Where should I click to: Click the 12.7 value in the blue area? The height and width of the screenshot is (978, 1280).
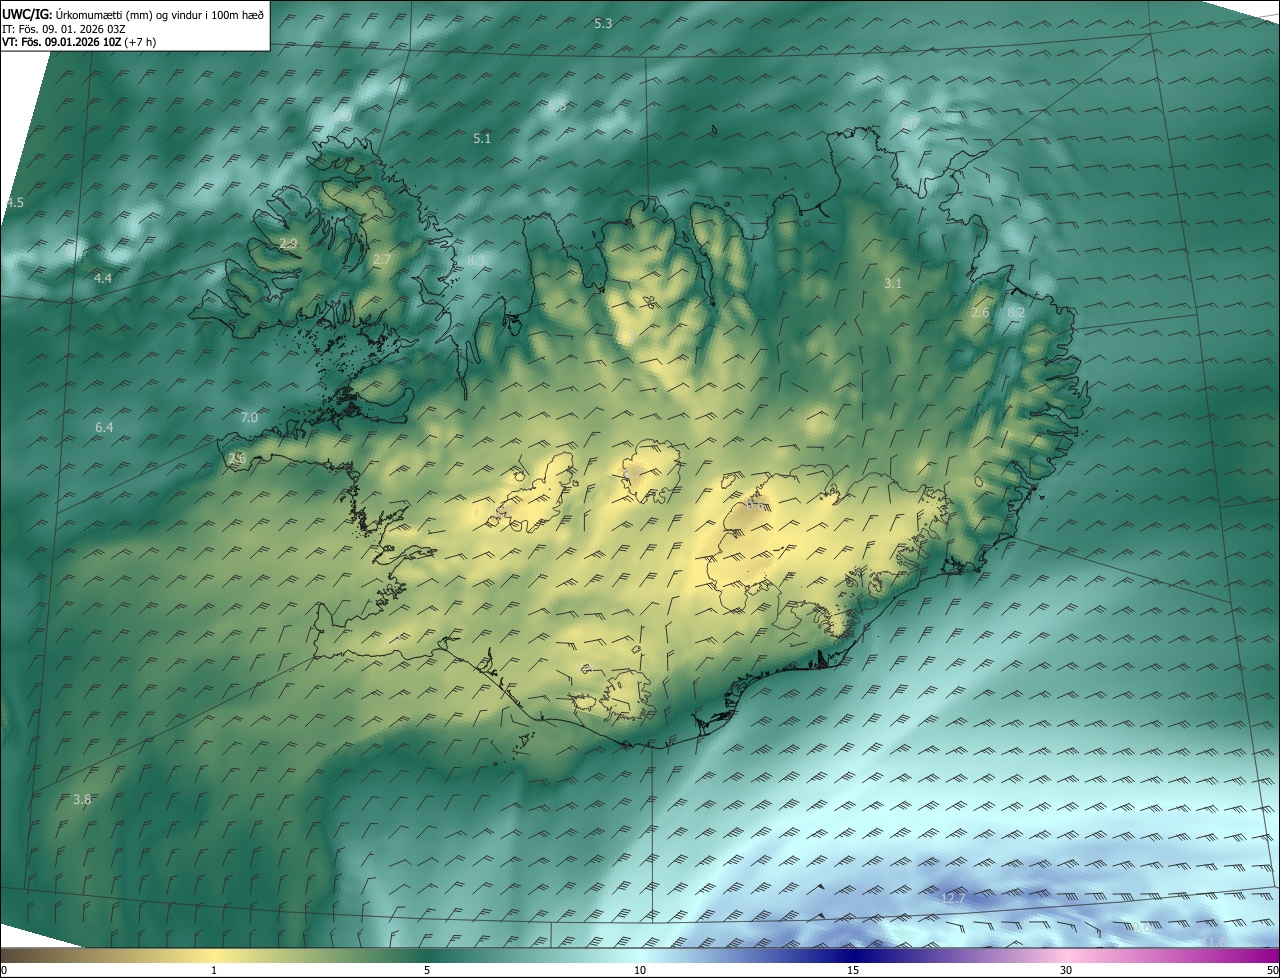pos(953,898)
